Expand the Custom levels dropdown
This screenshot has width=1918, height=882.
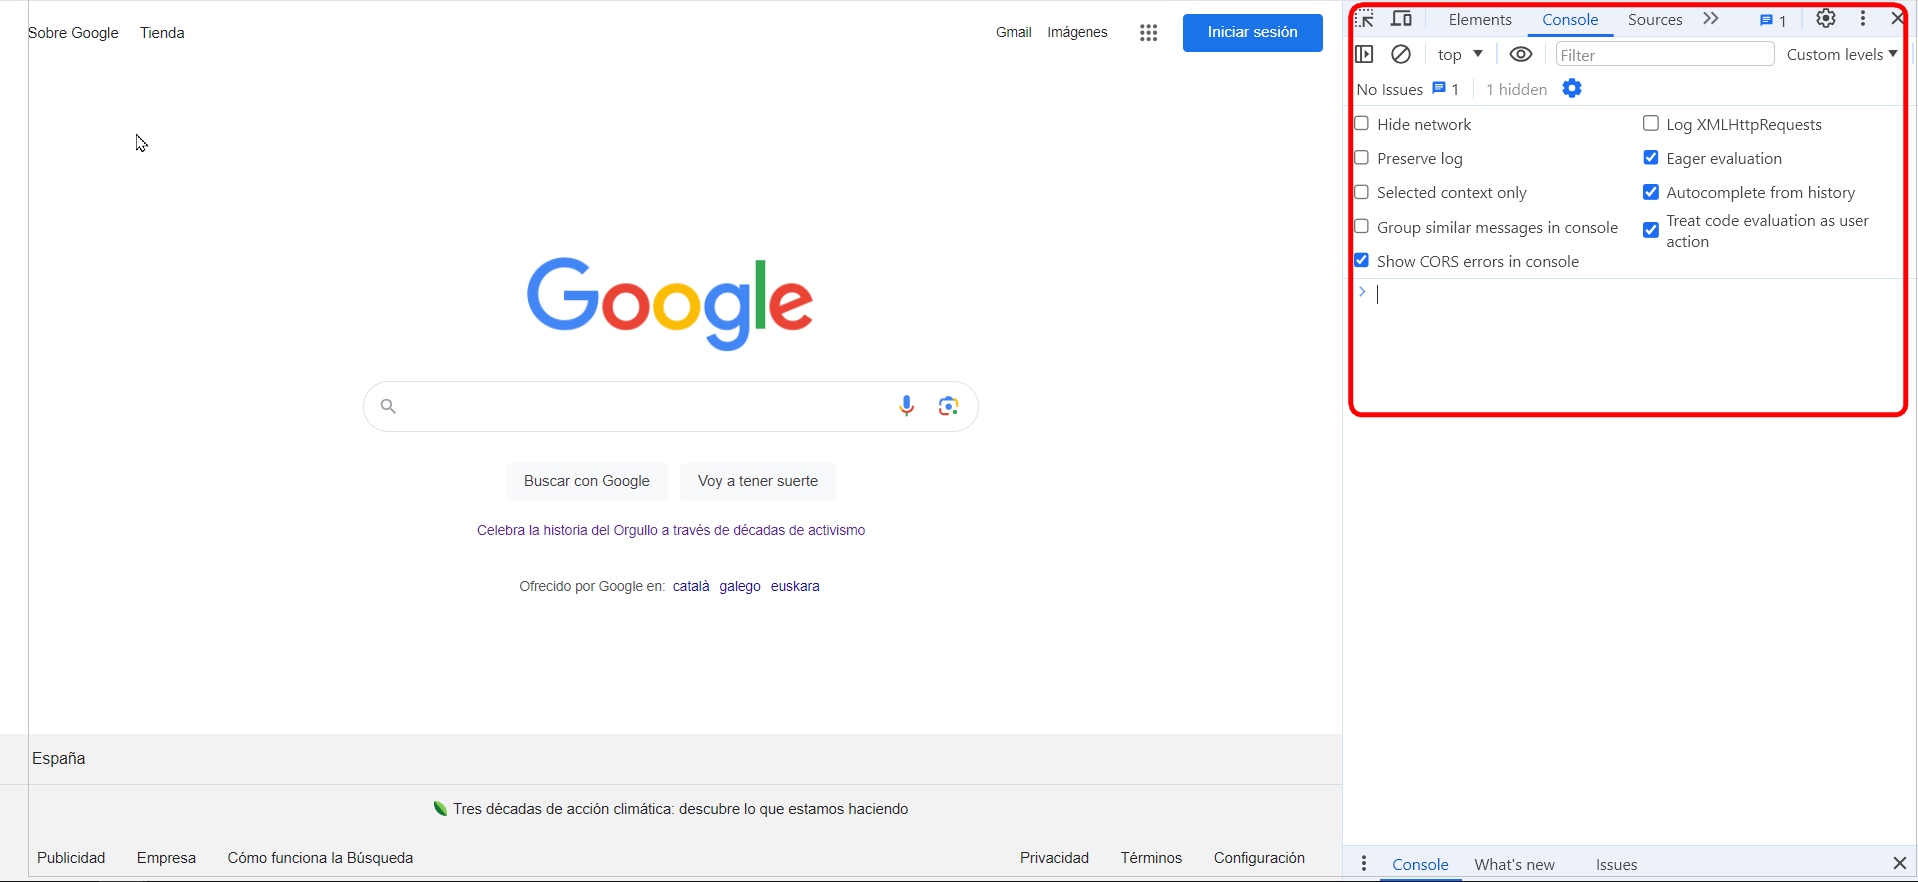click(1841, 54)
